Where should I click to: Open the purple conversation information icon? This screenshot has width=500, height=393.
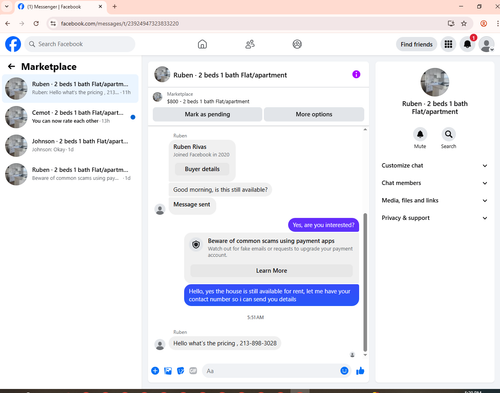[356, 74]
